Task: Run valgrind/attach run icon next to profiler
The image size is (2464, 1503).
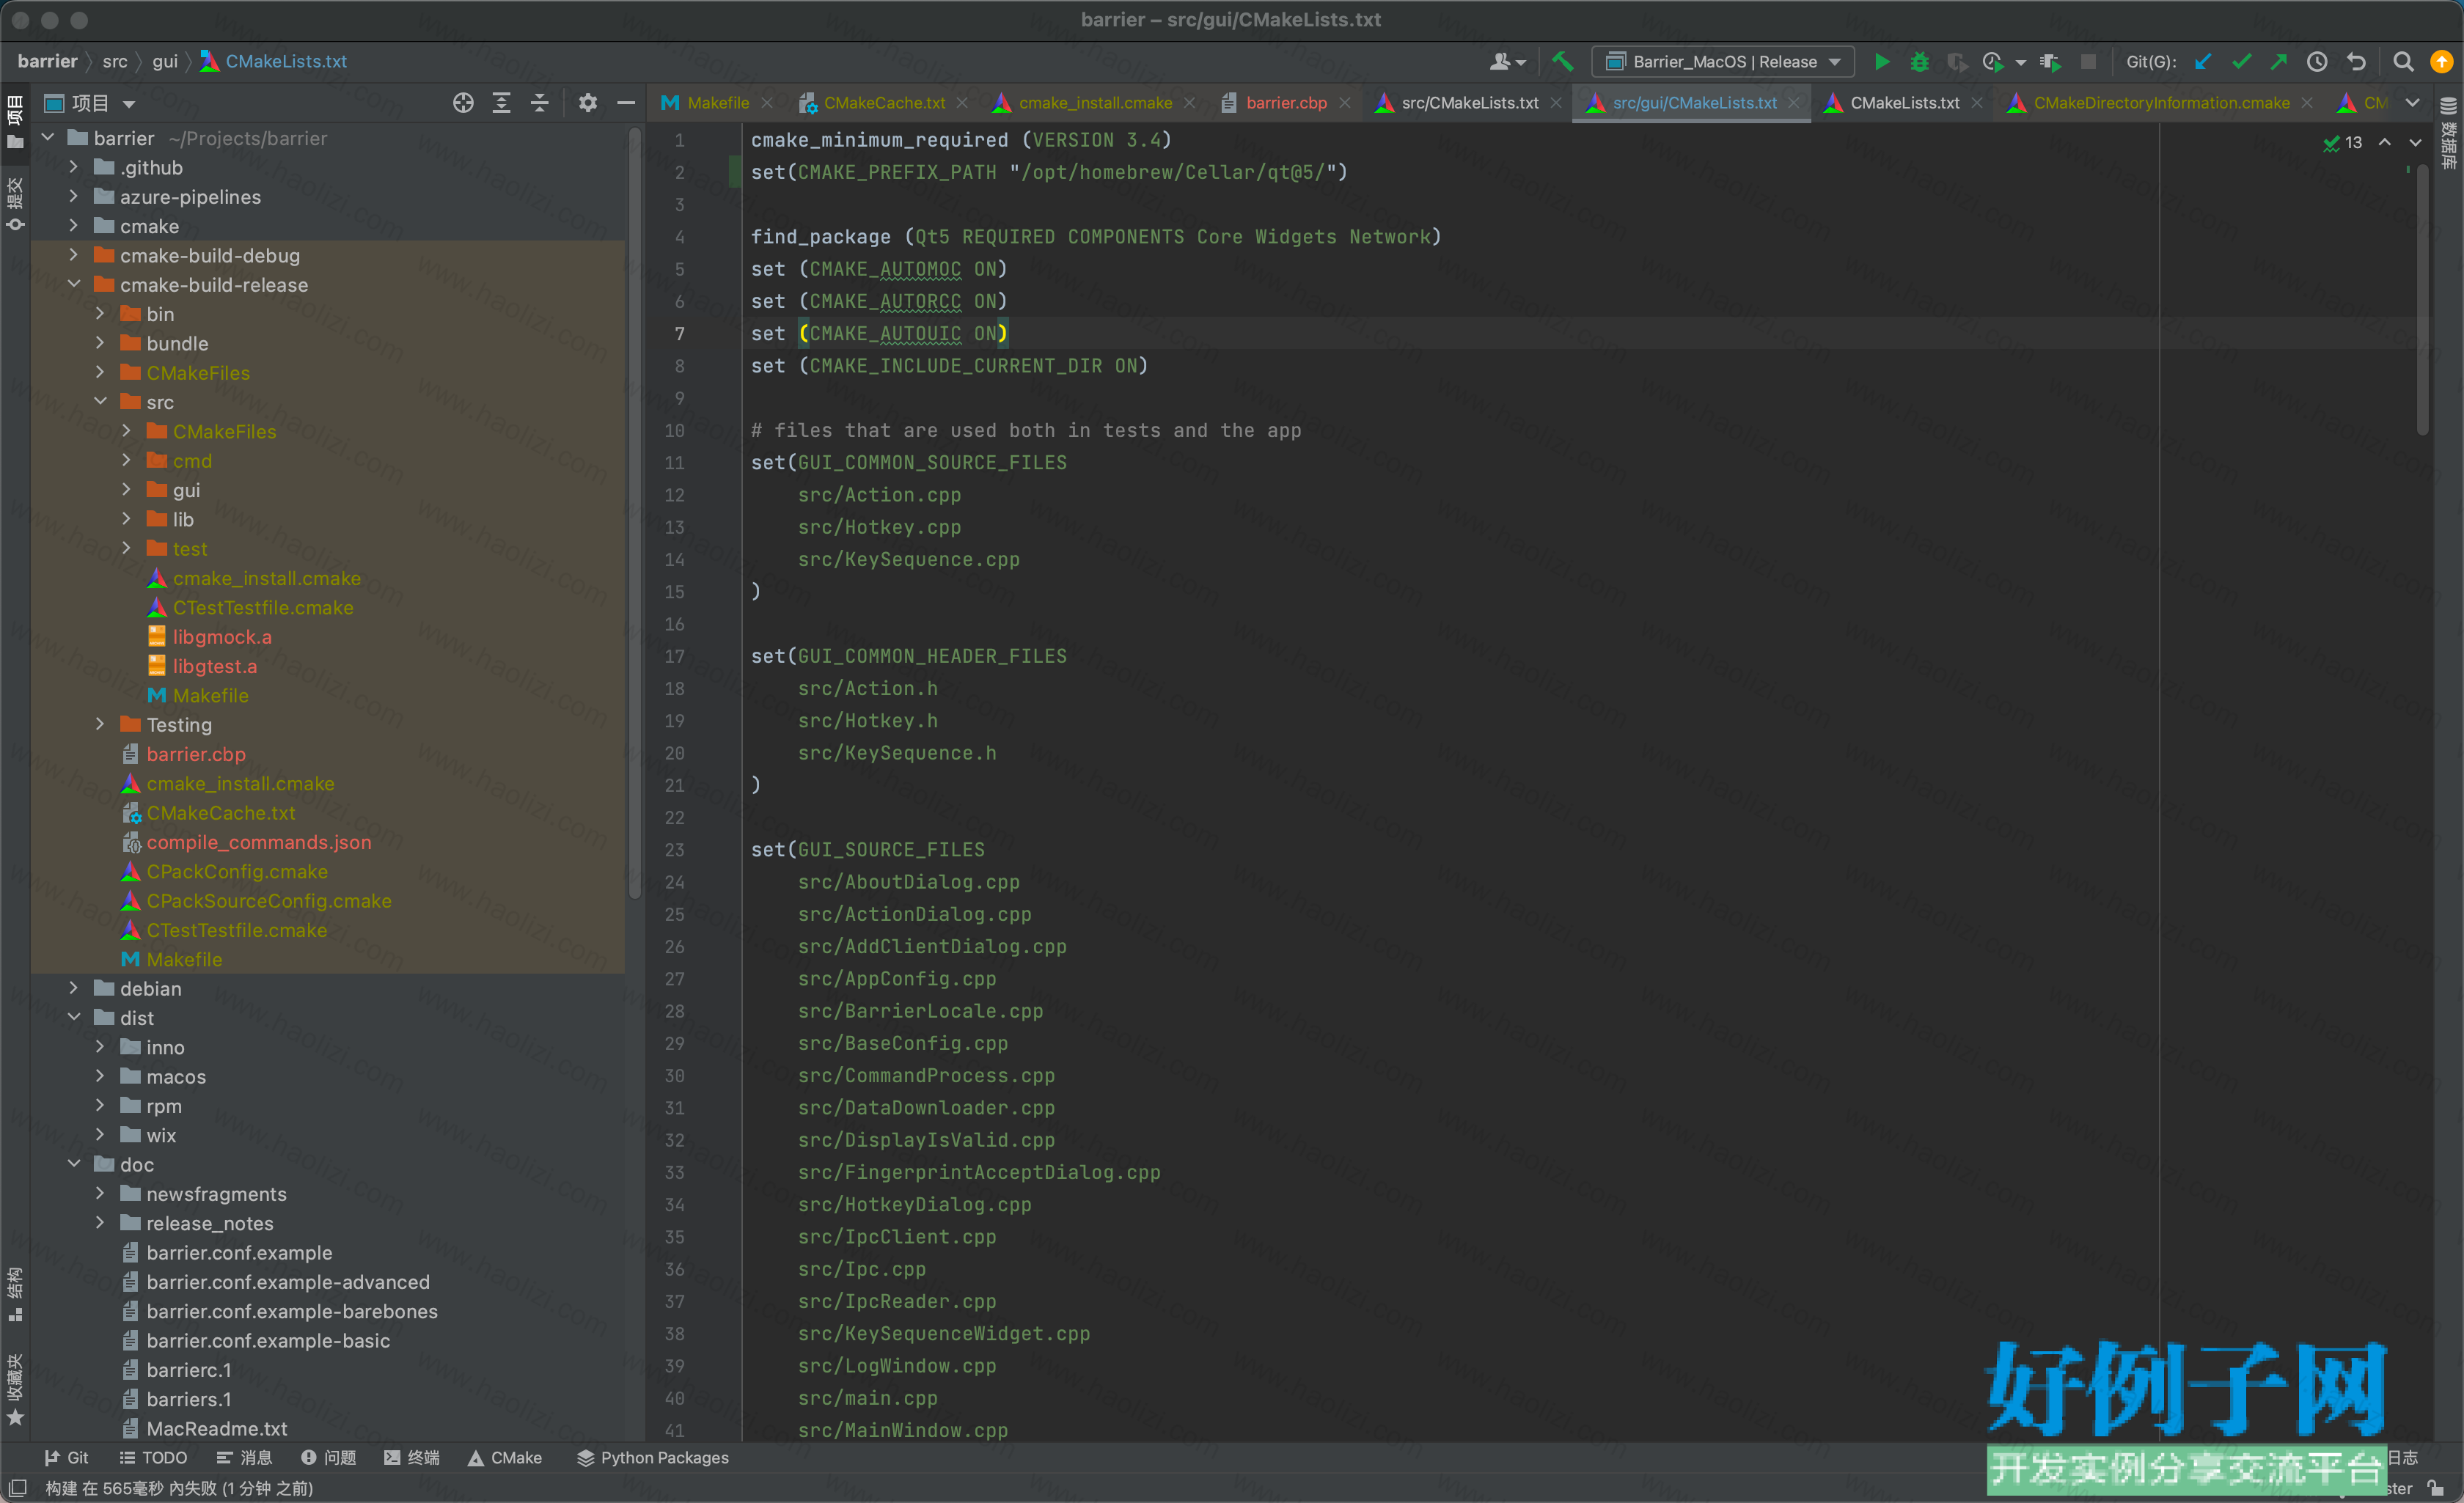Action: pos(2050,62)
